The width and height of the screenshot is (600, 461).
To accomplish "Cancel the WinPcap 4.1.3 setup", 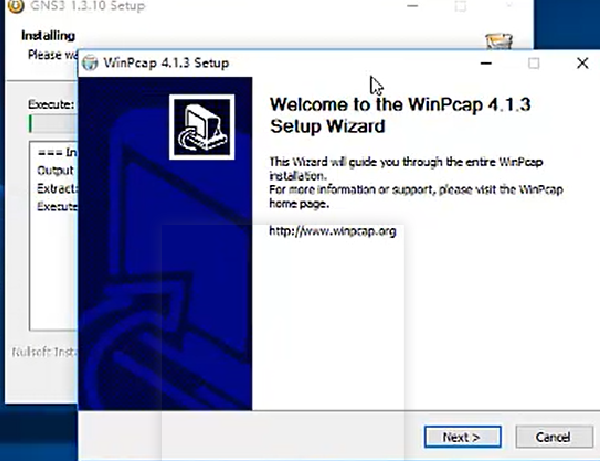I will point(553,437).
